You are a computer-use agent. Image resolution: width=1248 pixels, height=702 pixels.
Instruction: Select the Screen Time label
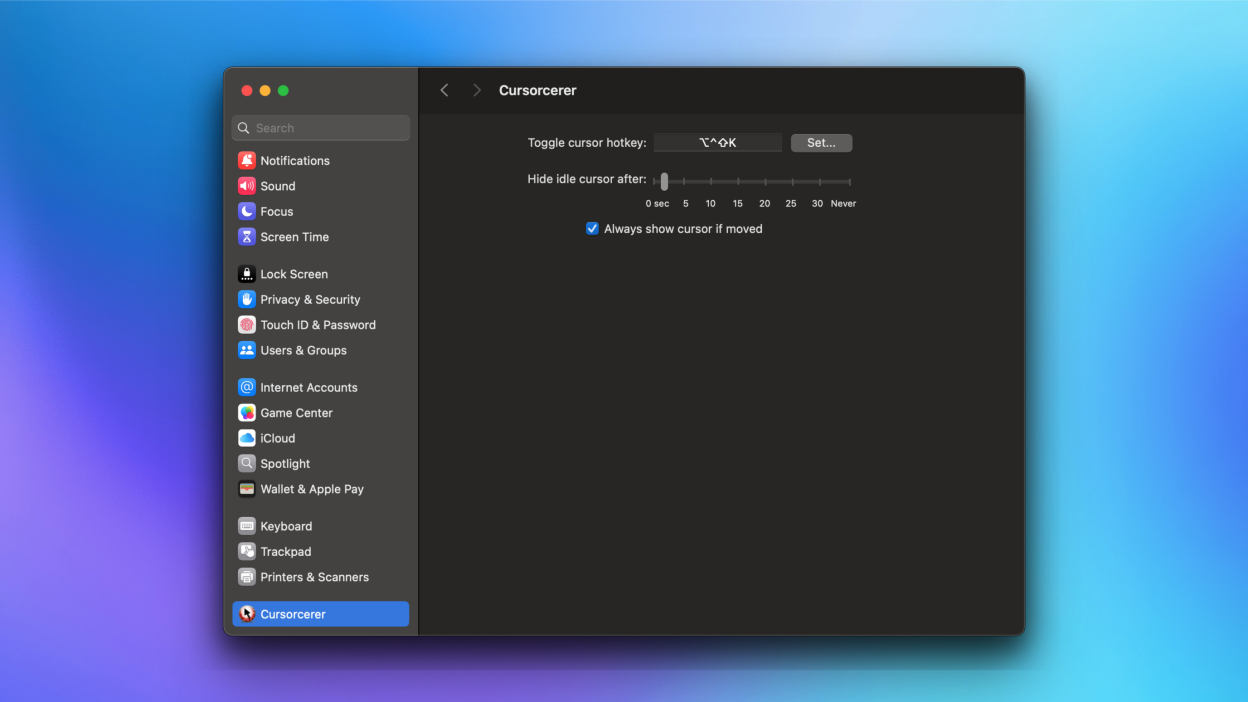point(295,237)
